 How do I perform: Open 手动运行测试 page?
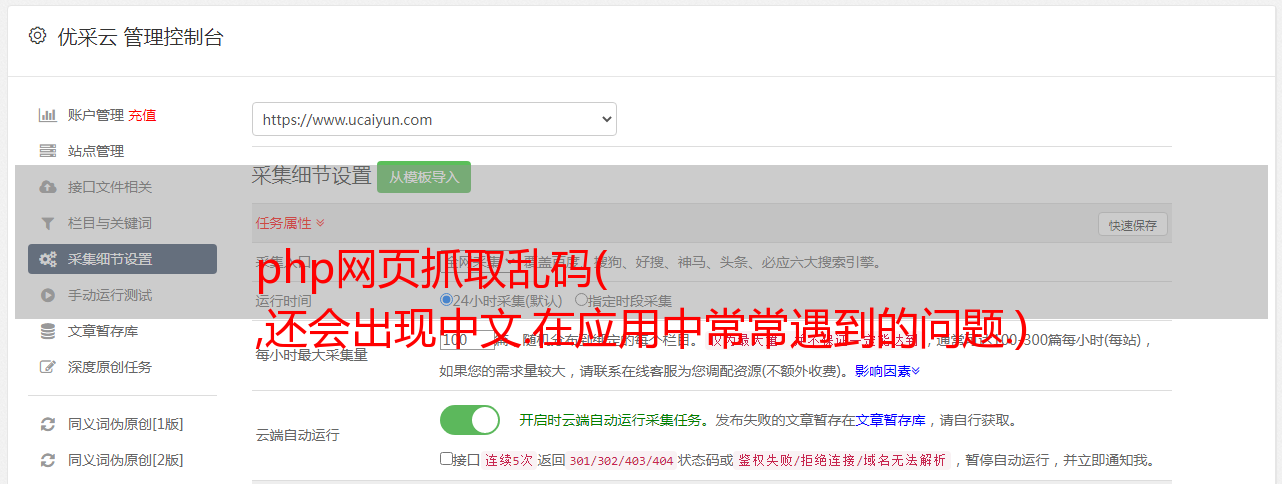[110, 295]
